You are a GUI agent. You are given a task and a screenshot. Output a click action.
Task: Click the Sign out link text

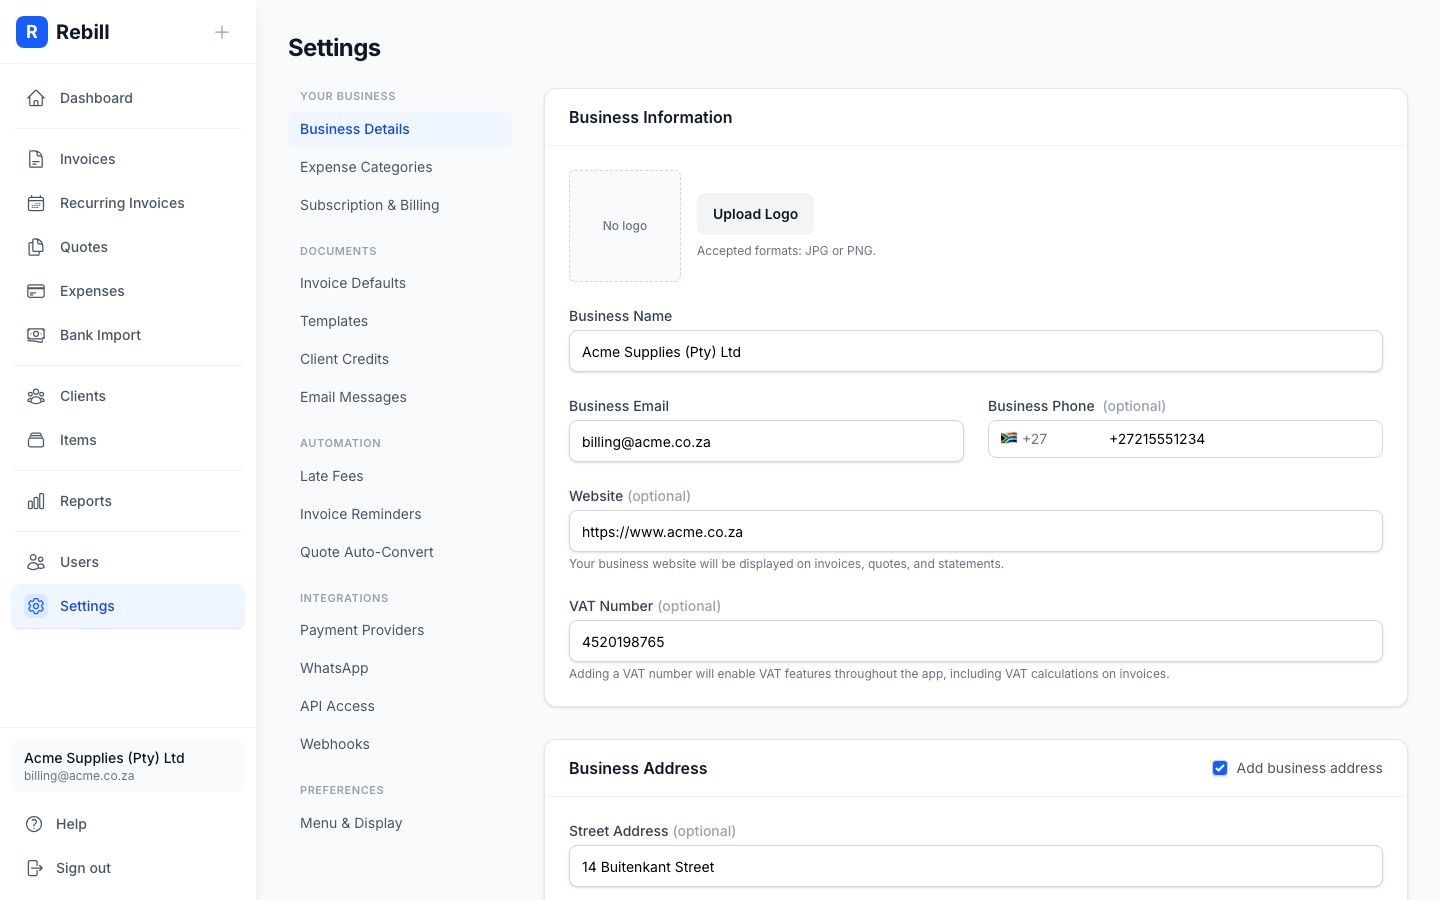click(83, 868)
